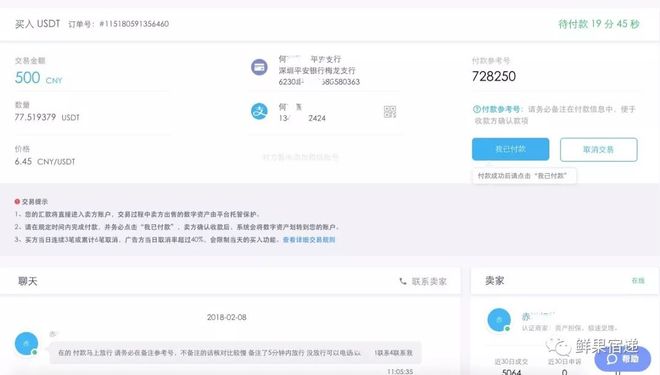Click the 待付款 countdown timer

[599, 24]
